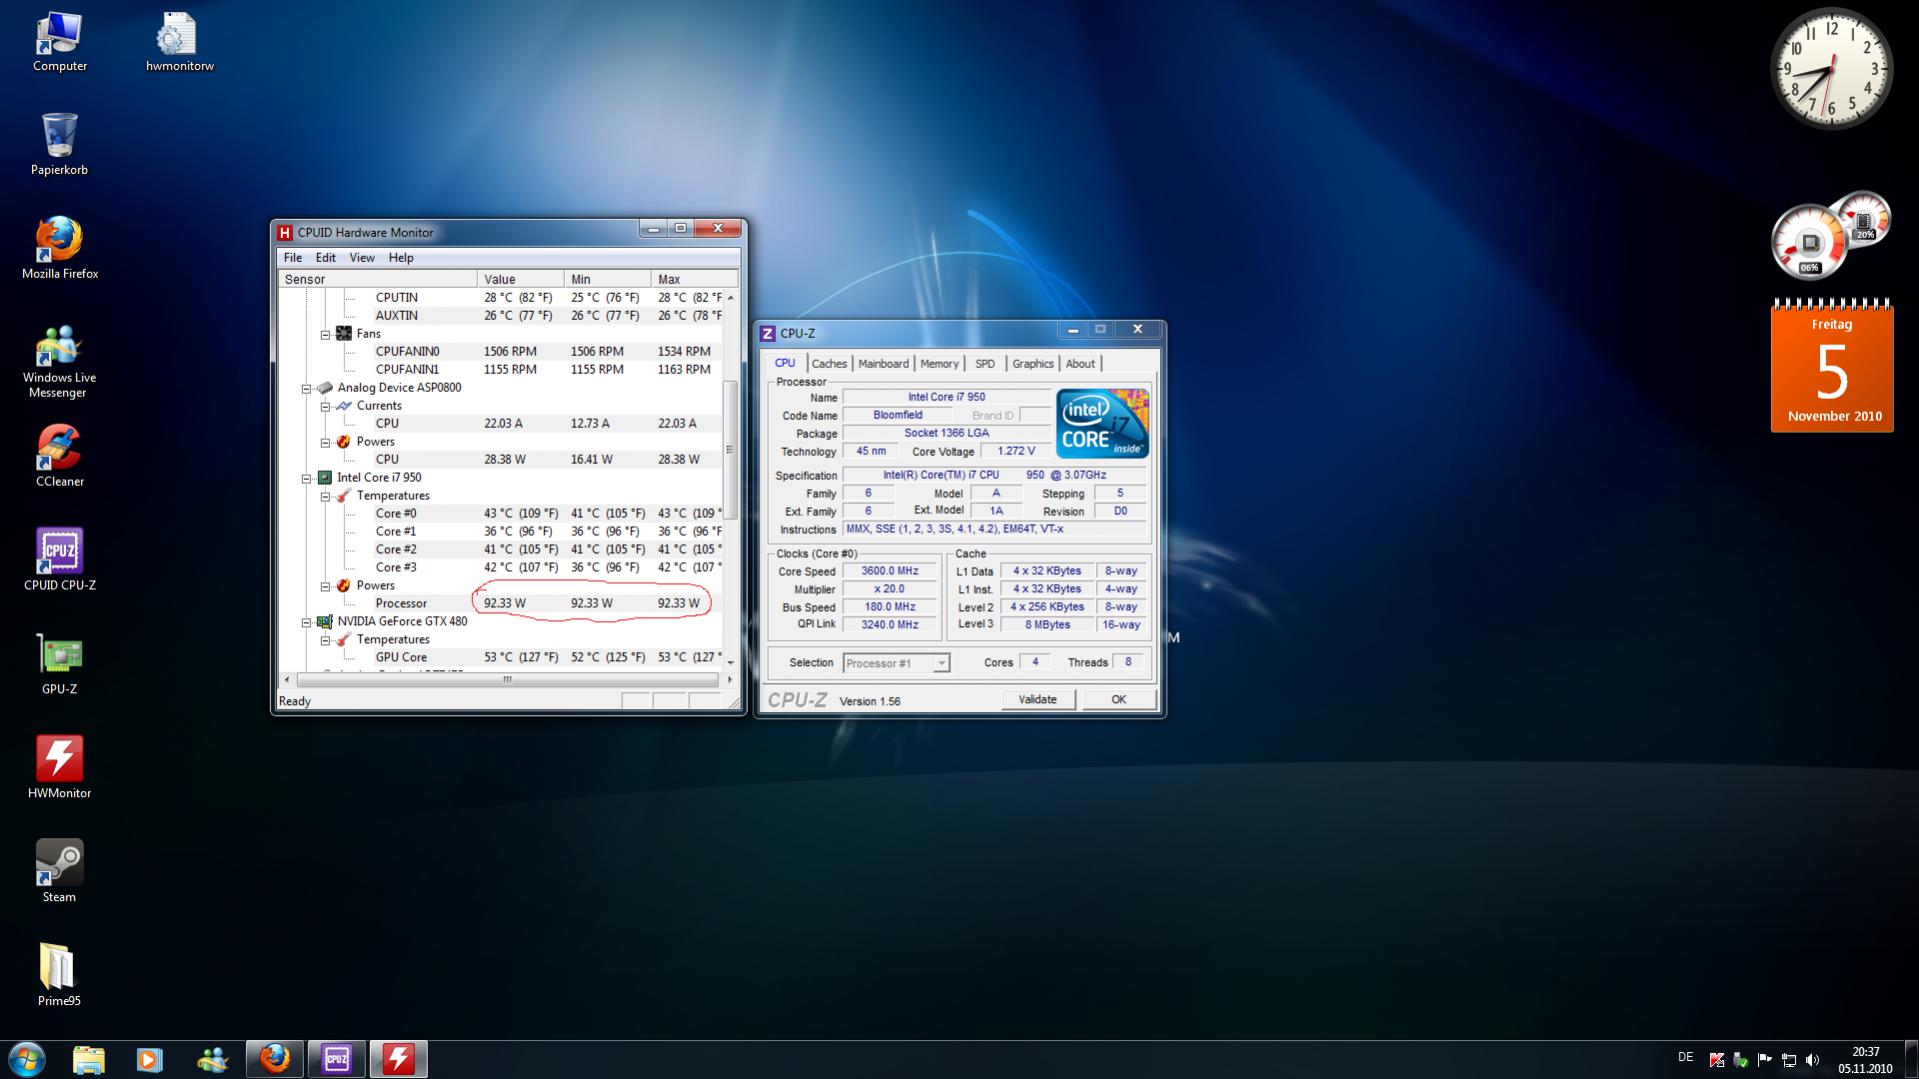Launch Windows Live Messenger desktop shortcut
This screenshot has width=1919, height=1079.
pos(59,360)
